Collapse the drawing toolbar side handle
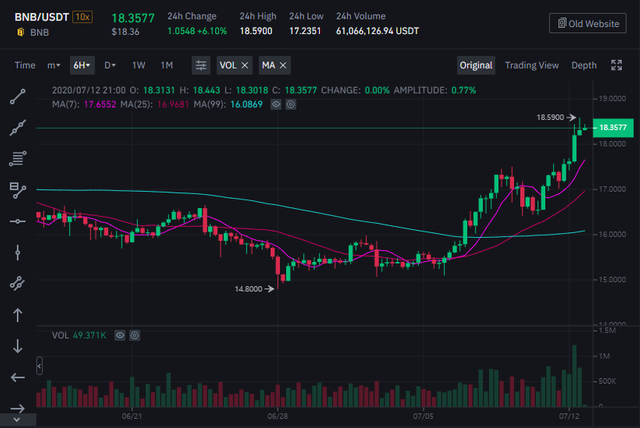The height and width of the screenshot is (428, 640). (x=39, y=366)
